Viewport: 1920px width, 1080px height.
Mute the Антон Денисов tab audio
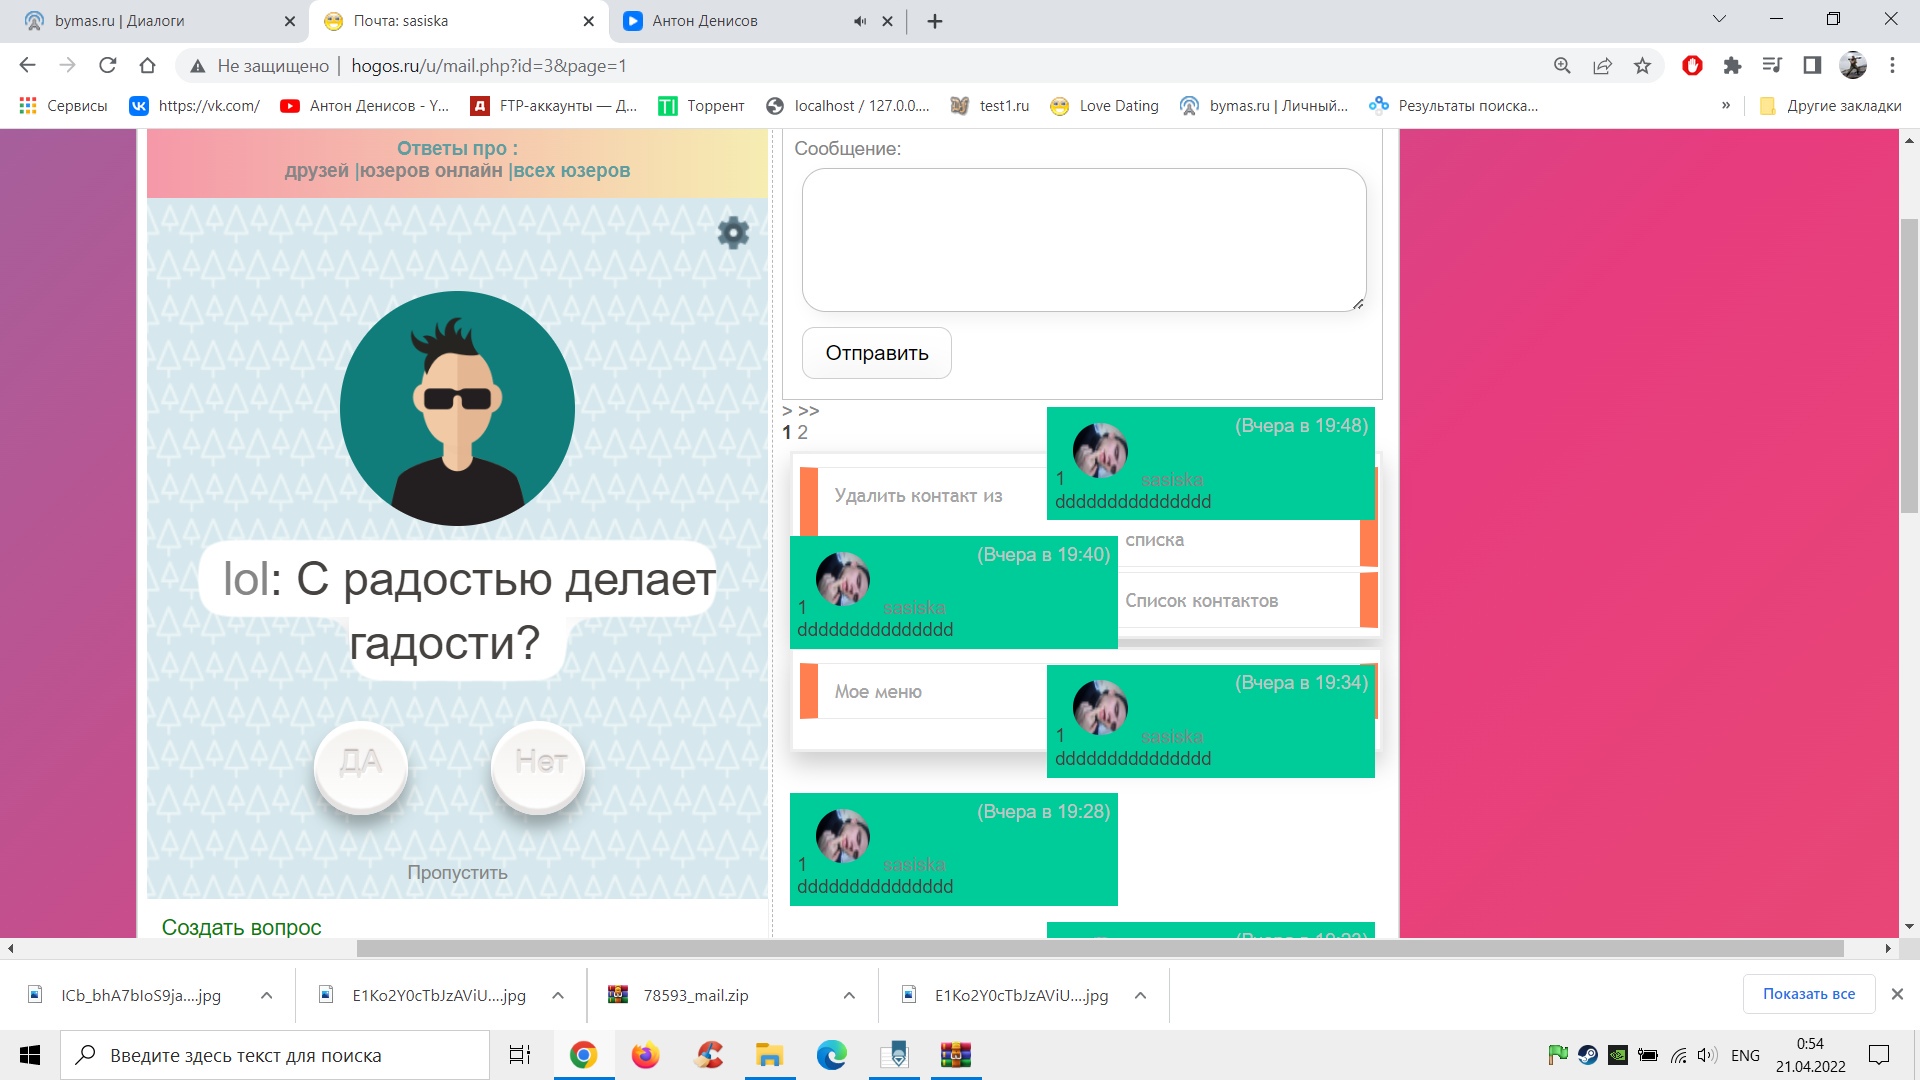(x=859, y=21)
